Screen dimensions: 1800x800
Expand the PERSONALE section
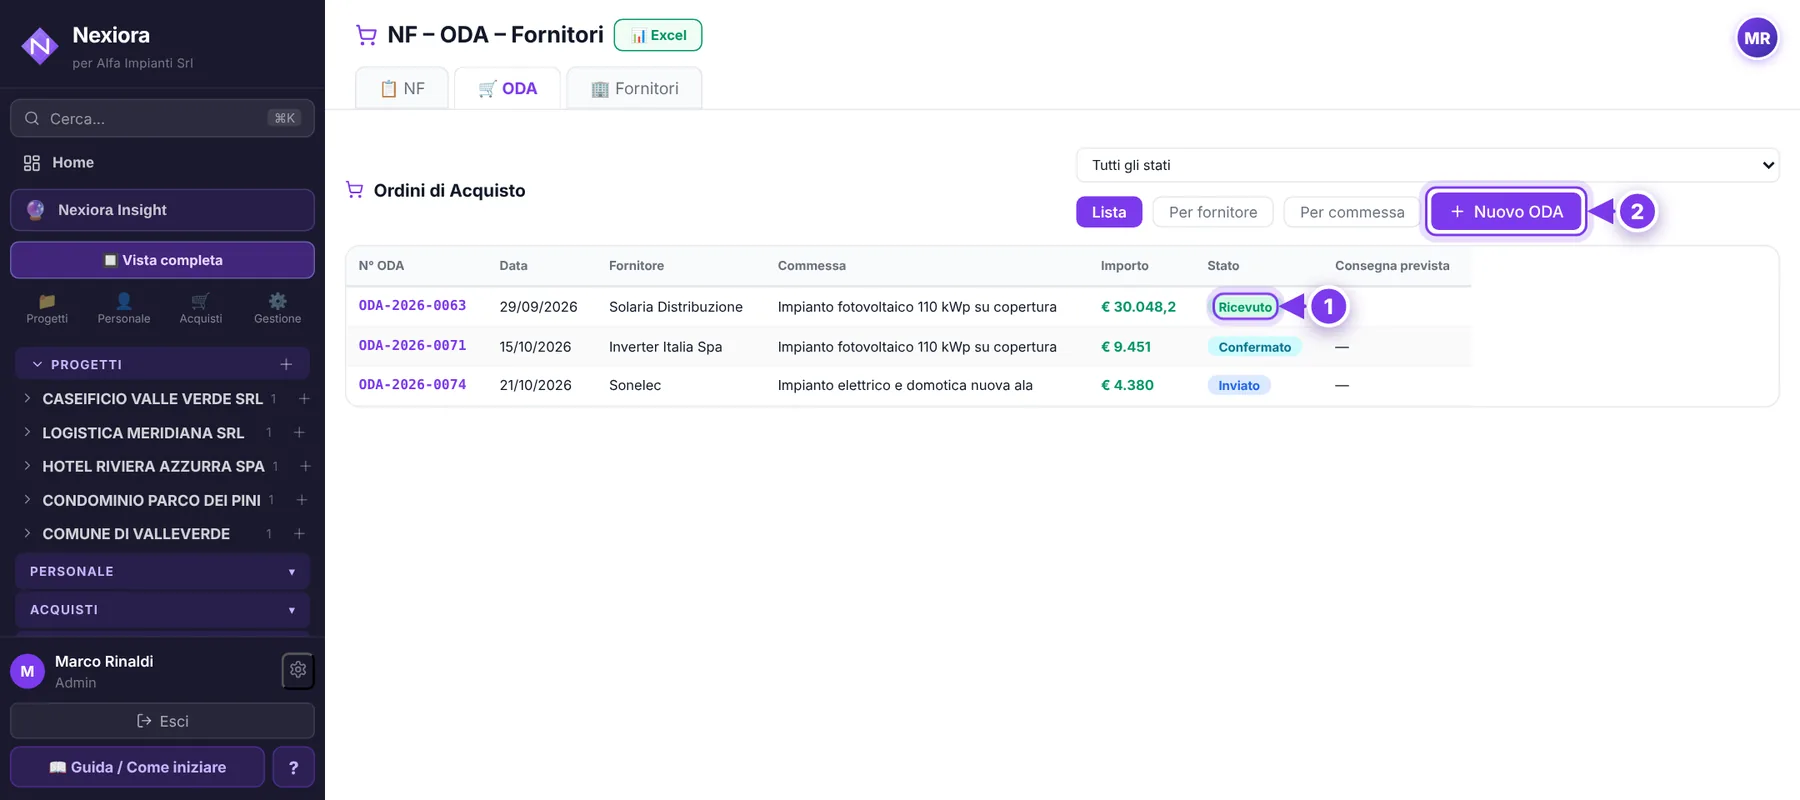point(162,571)
